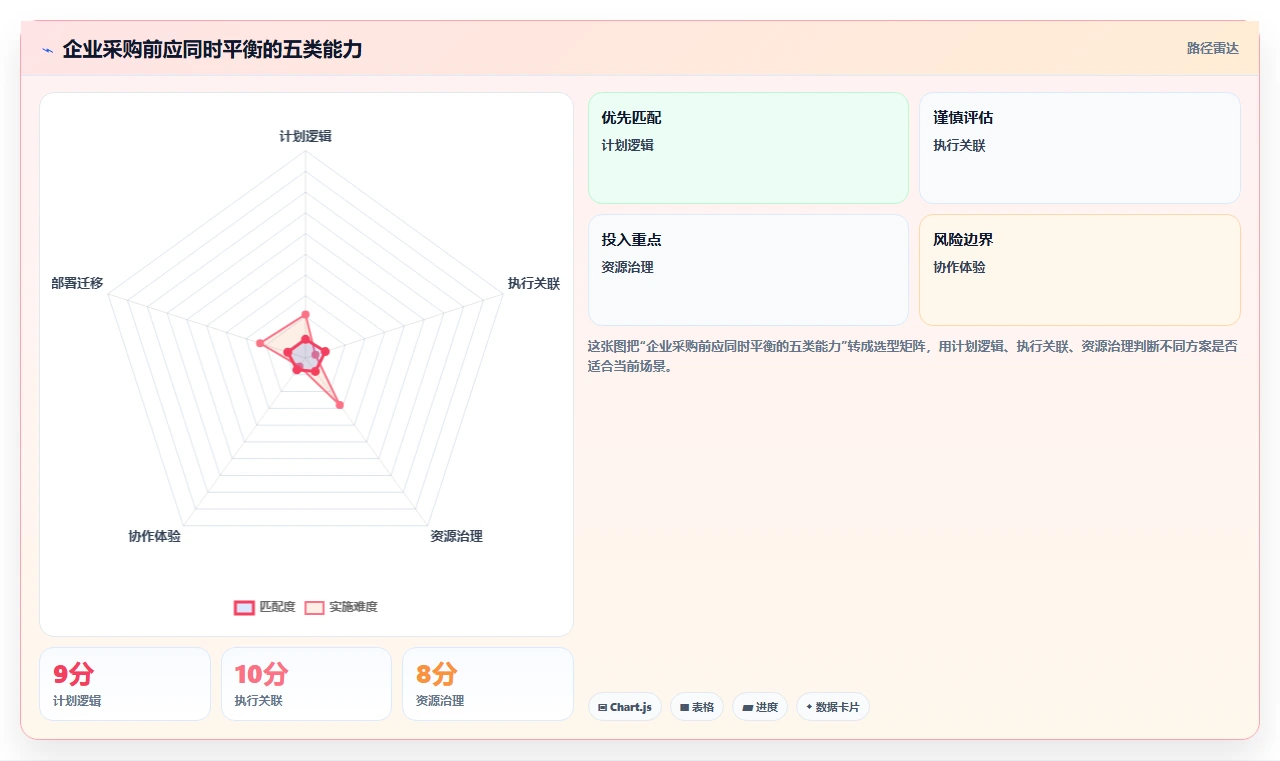Click 资源治理 text inside 投入重点 card
The width and height of the screenshot is (1280, 761).
coord(627,268)
